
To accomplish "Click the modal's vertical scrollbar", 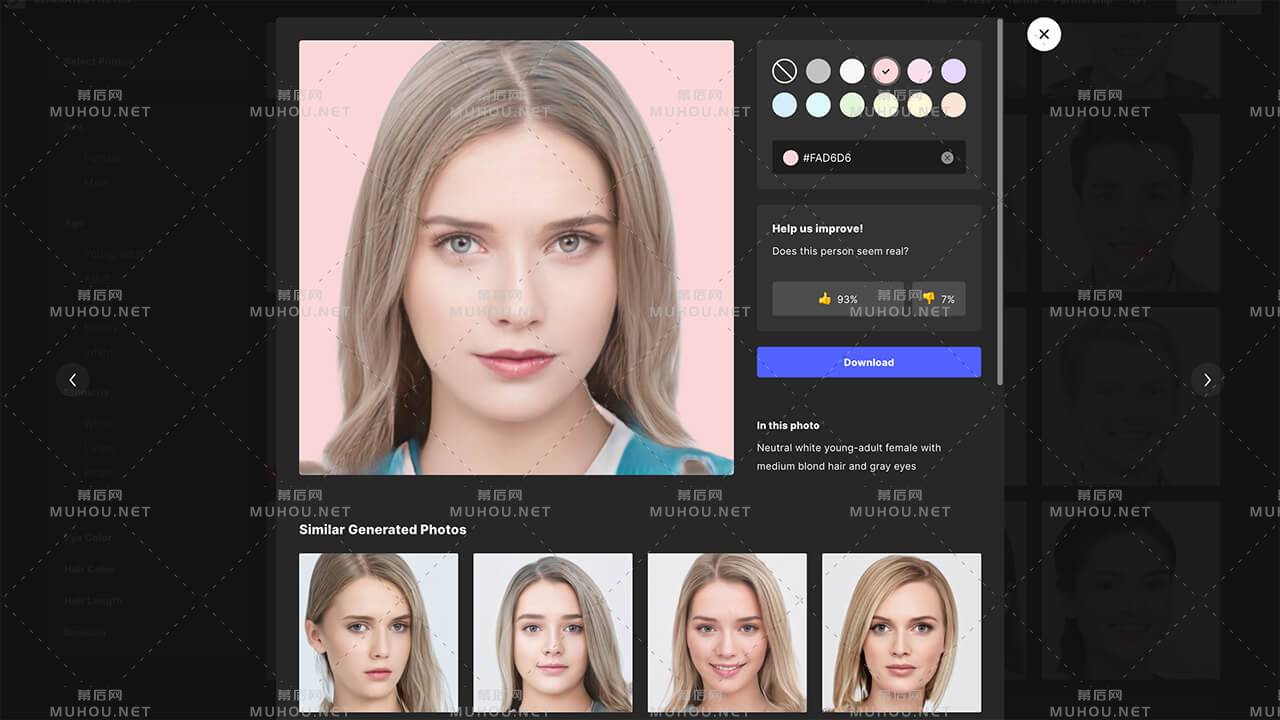I will click(999, 200).
